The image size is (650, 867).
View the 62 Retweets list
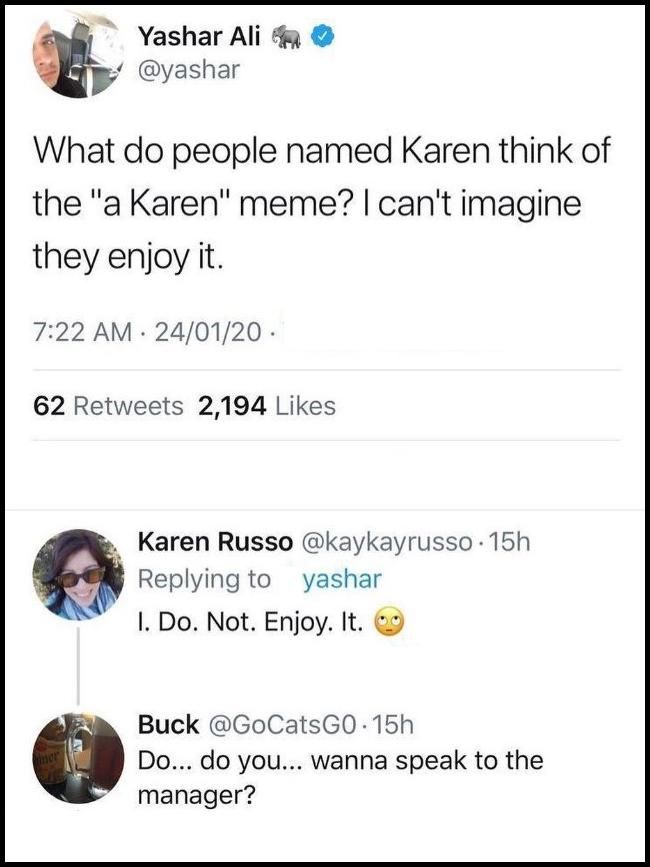click(x=109, y=405)
